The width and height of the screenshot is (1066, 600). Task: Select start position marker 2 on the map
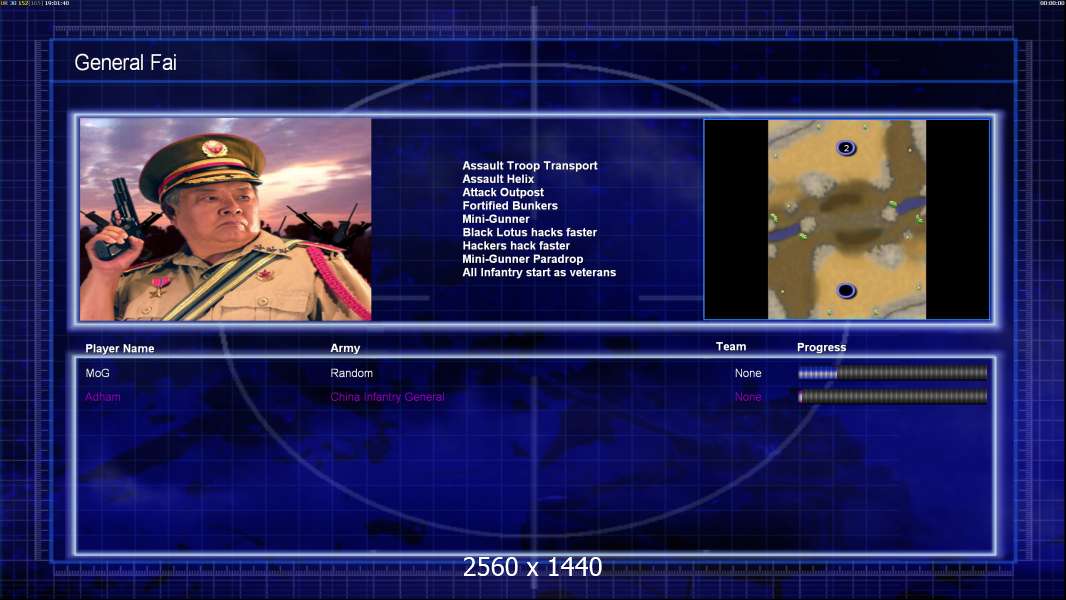point(846,147)
